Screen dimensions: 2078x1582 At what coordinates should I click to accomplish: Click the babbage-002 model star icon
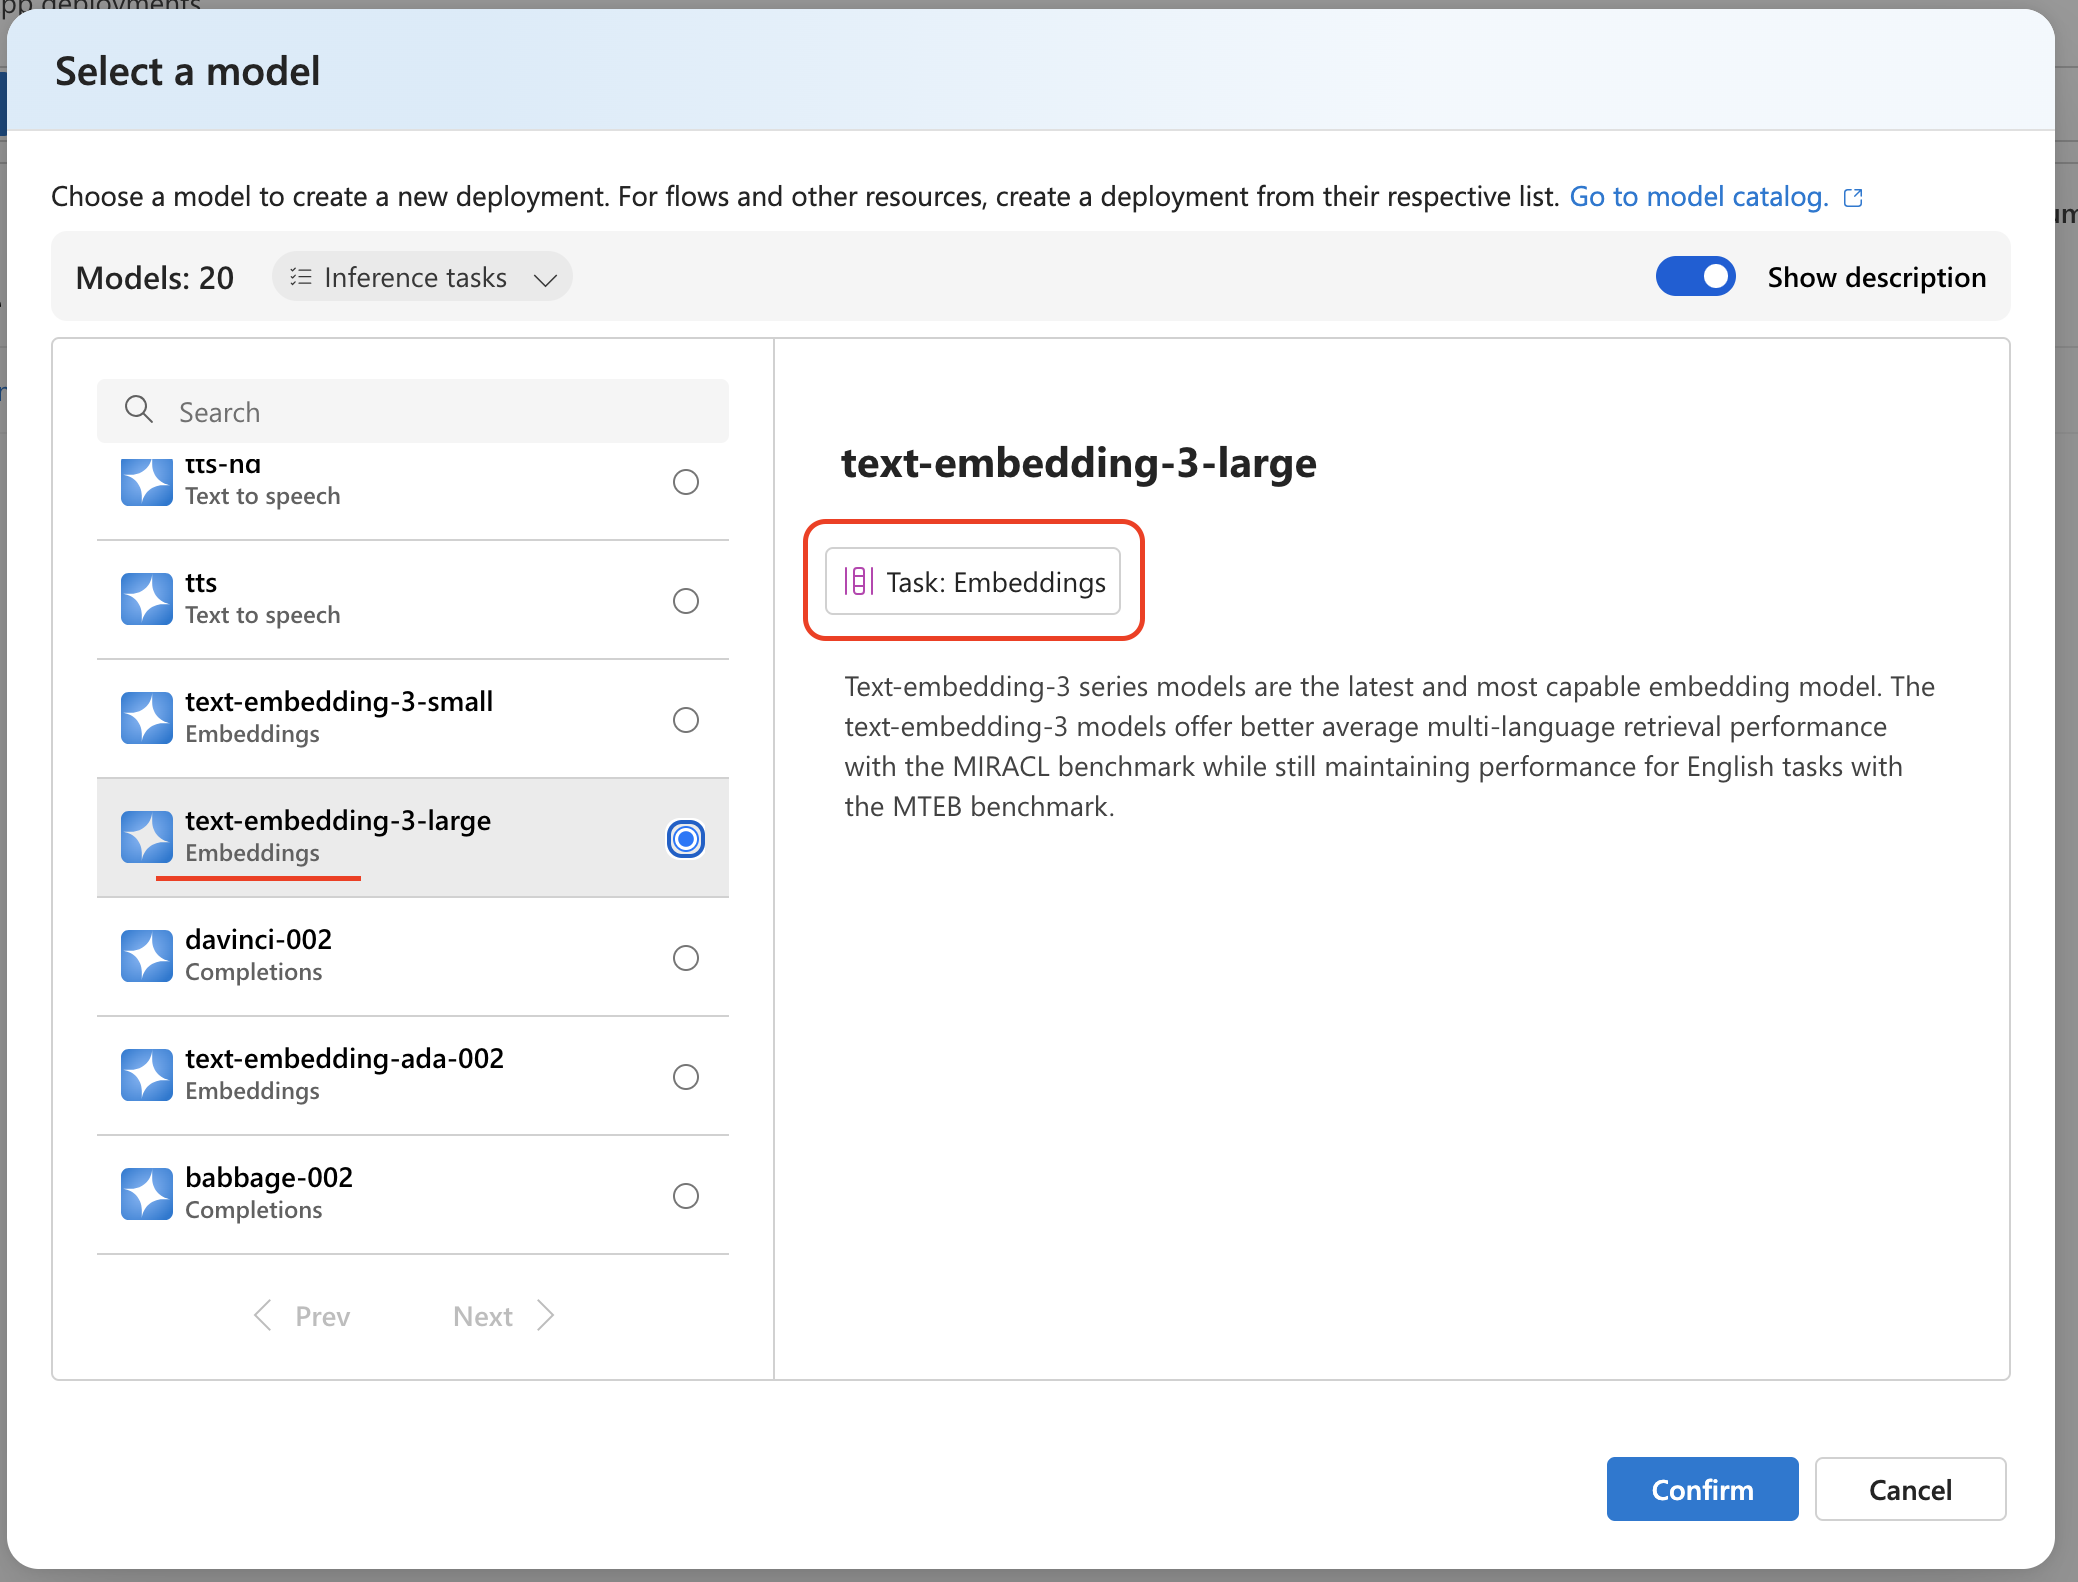147,1194
